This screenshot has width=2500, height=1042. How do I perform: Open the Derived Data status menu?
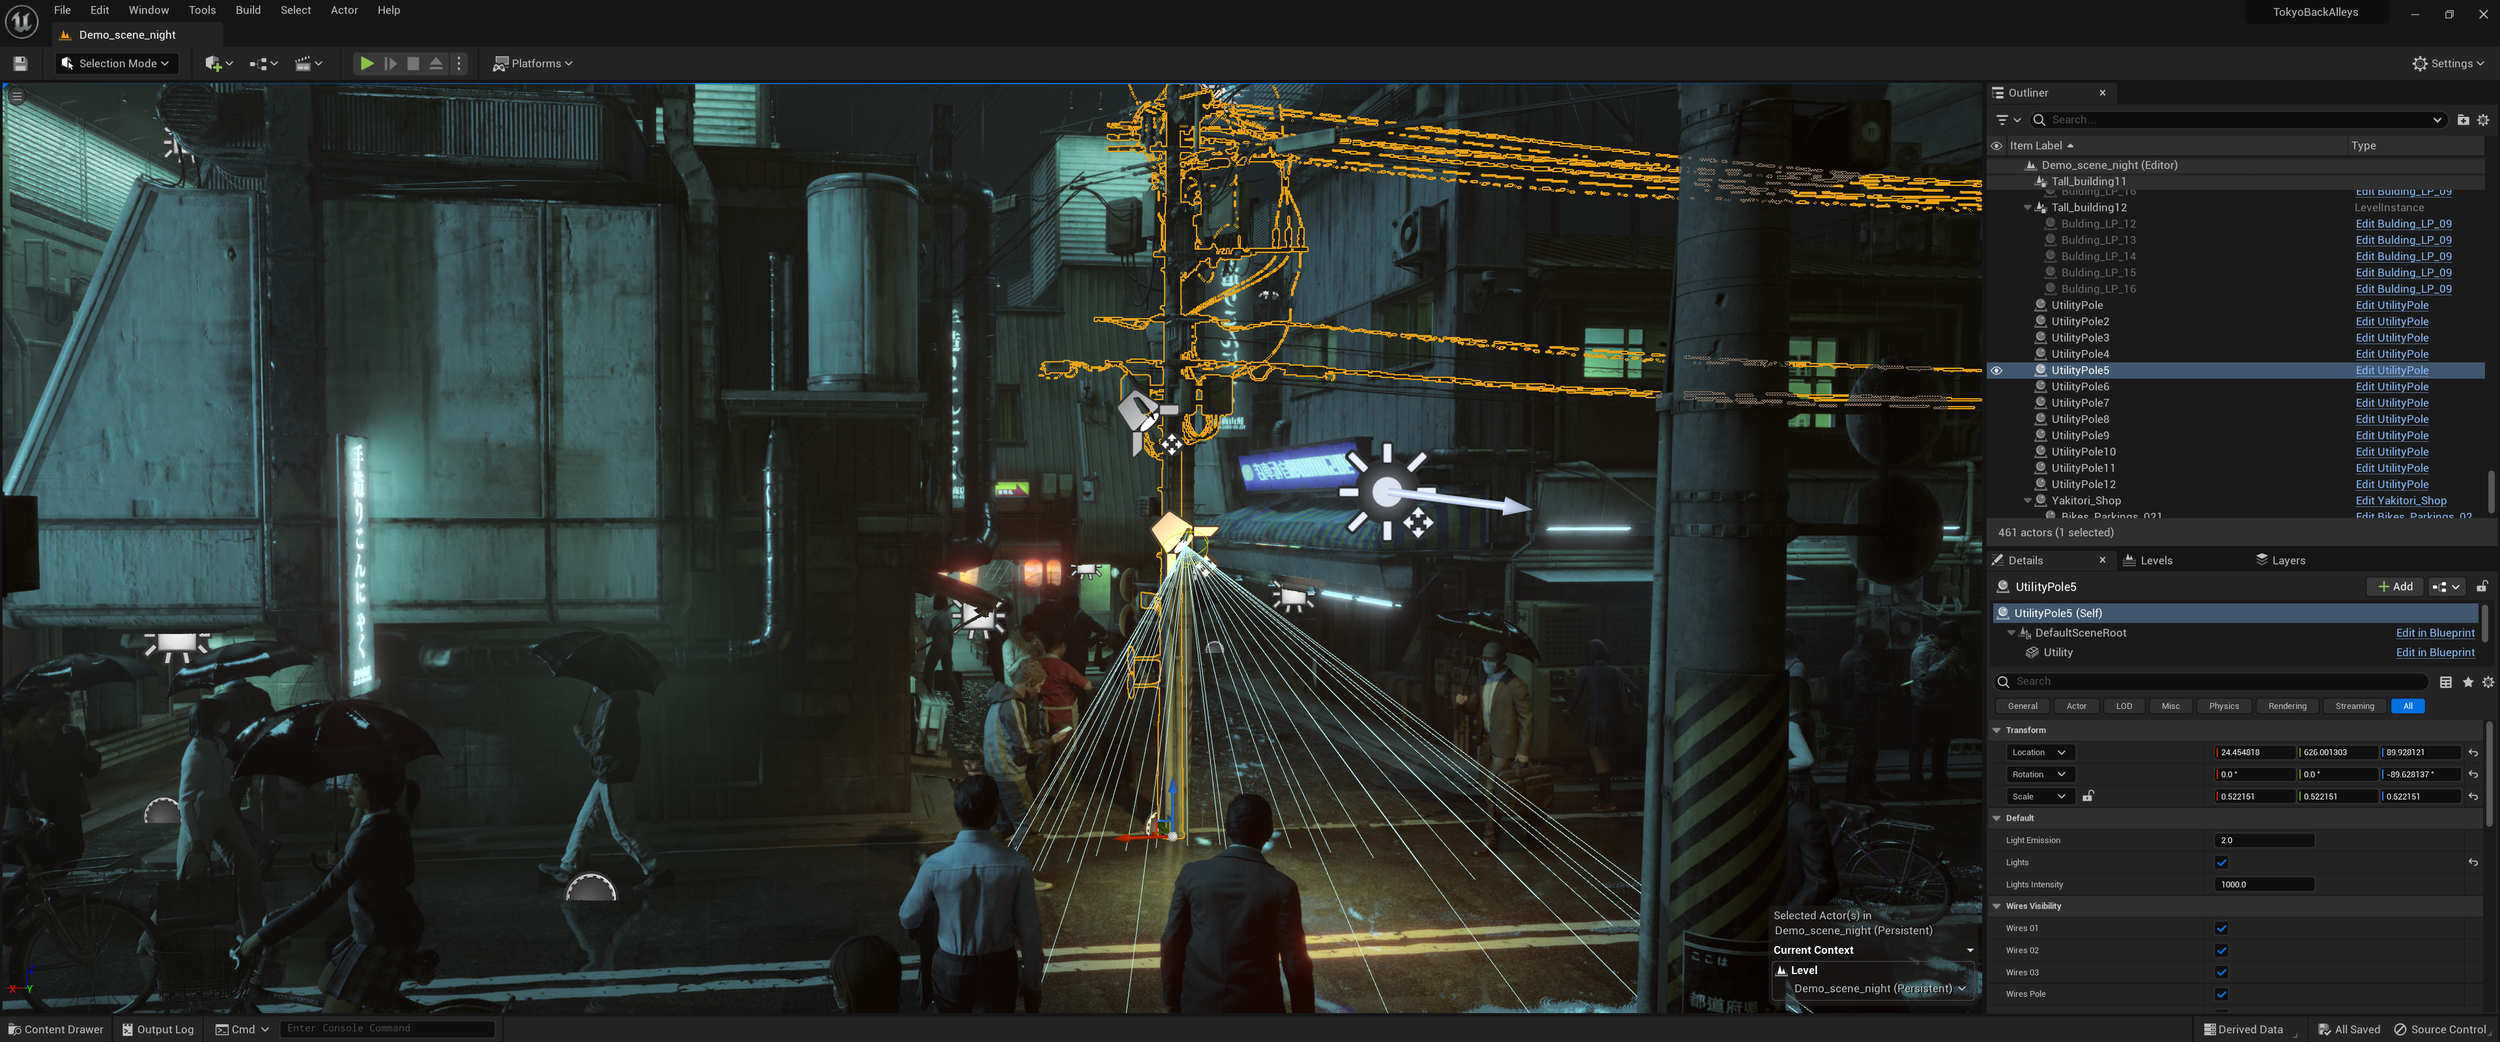2243,1029
